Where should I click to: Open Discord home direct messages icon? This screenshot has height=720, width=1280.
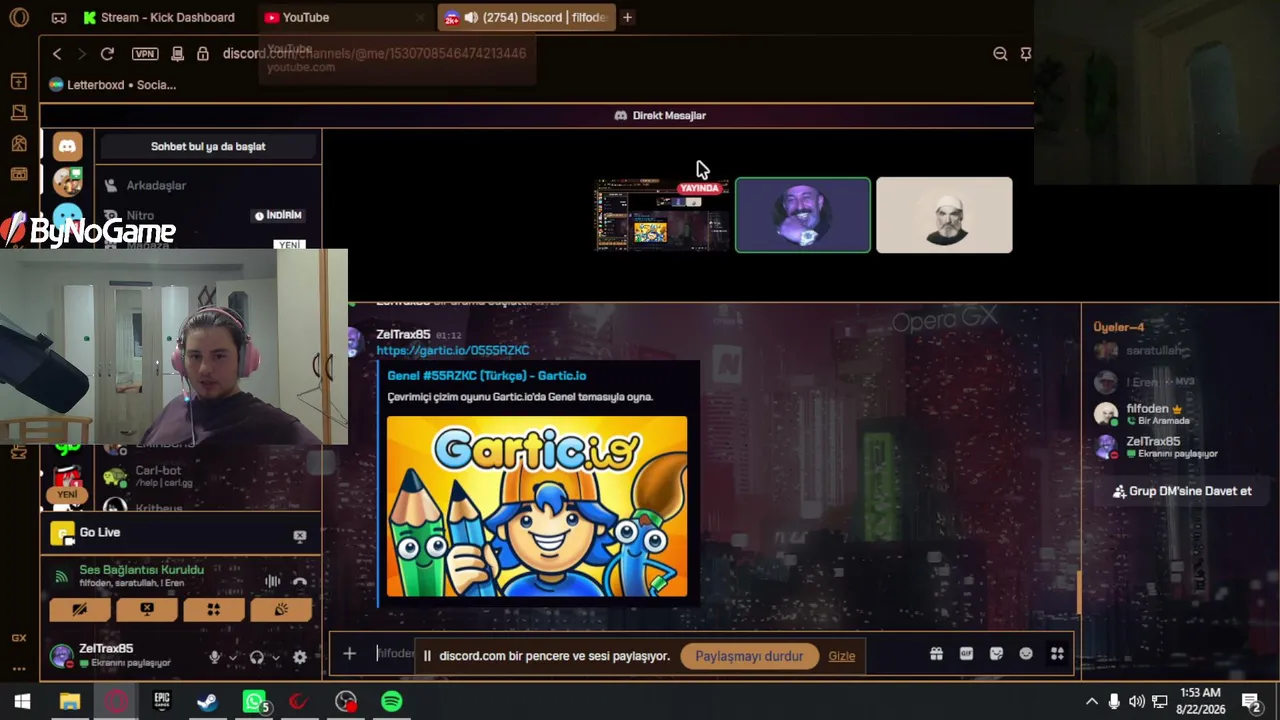click(67, 146)
